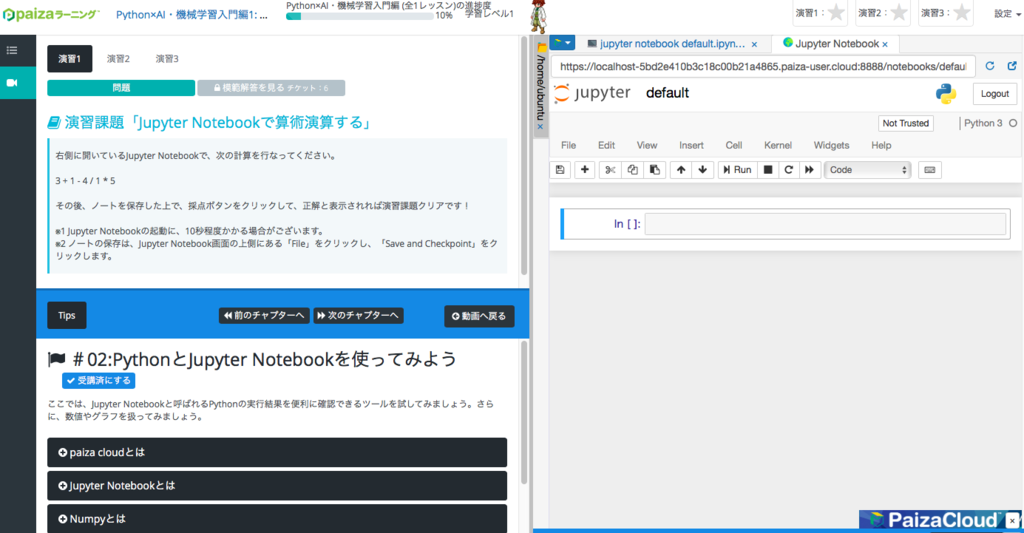Open the View menu
Viewport: 1024px width, 533px height.
pyautogui.click(x=647, y=145)
